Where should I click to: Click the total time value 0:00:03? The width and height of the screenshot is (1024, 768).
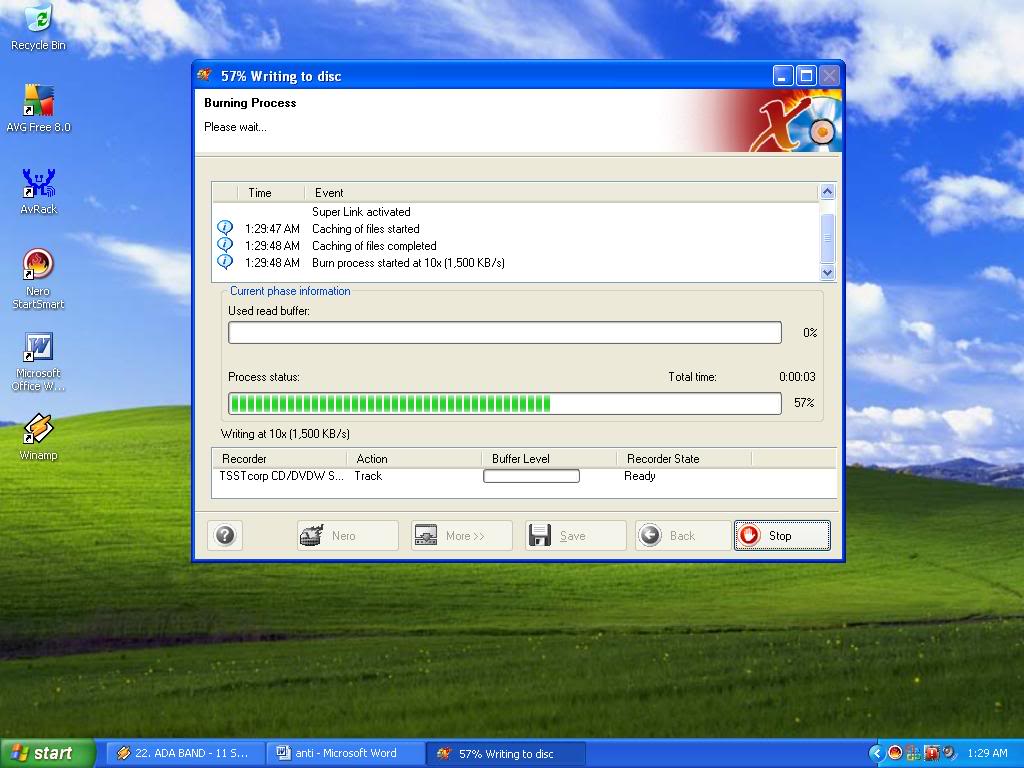pos(797,377)
